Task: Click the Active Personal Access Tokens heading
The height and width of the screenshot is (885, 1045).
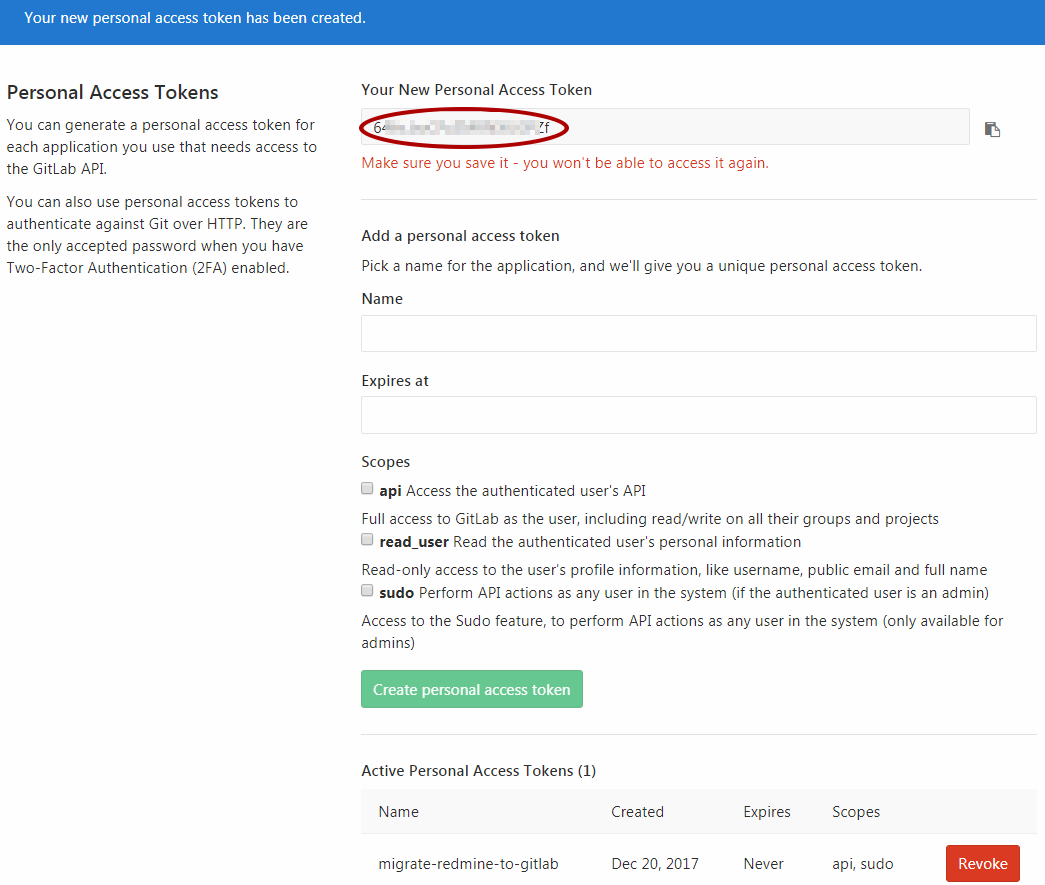Action: [478, 770]
